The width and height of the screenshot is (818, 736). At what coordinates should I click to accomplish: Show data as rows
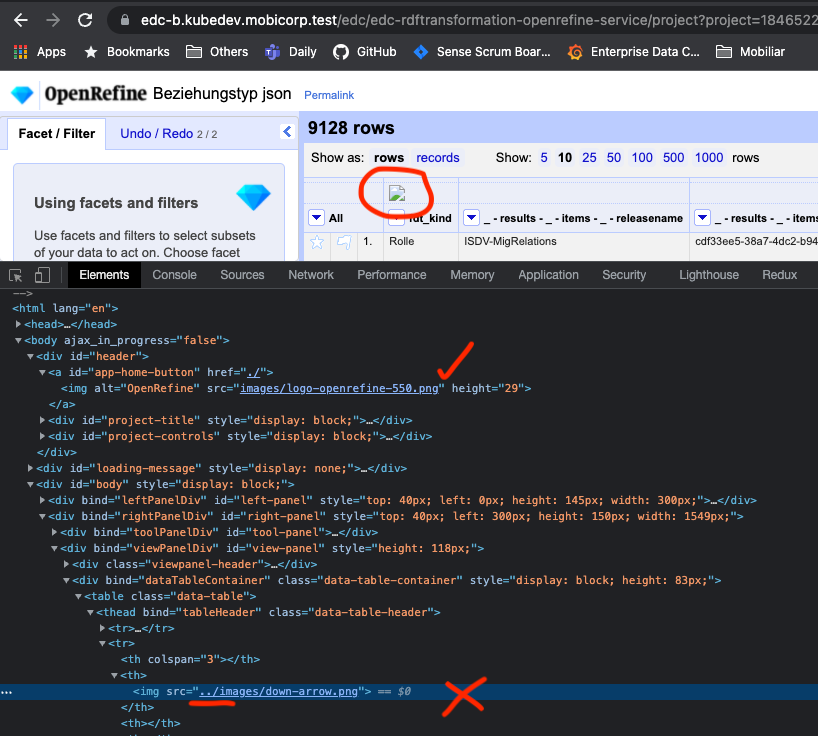(389, 158)
